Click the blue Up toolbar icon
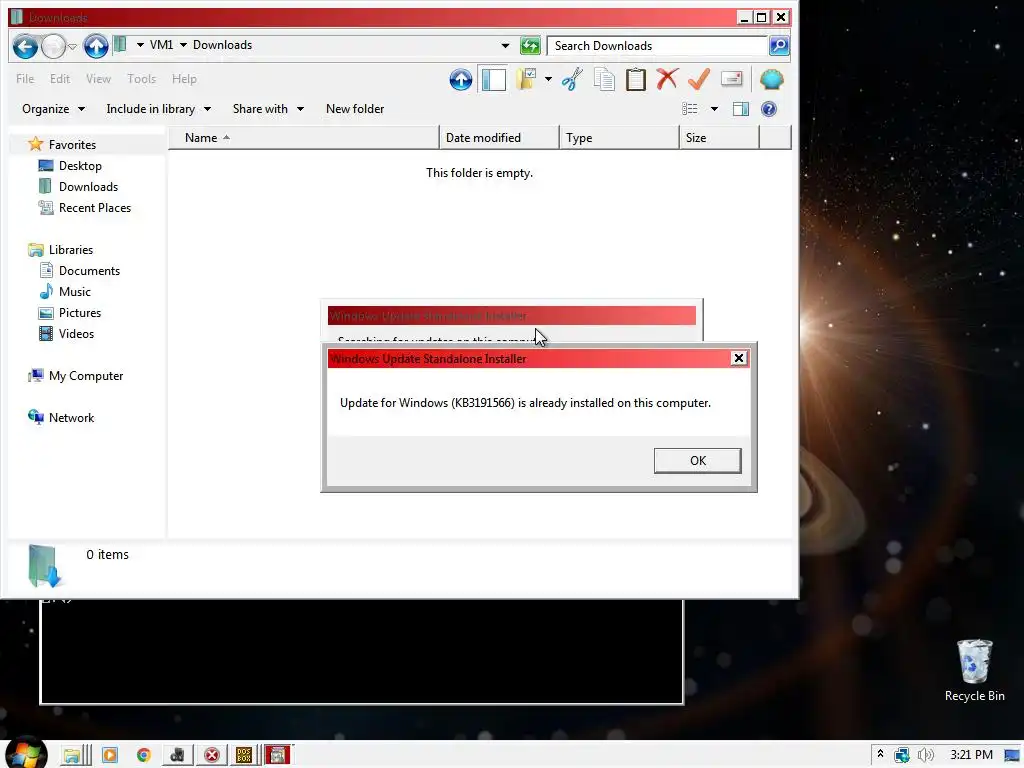 460,80
